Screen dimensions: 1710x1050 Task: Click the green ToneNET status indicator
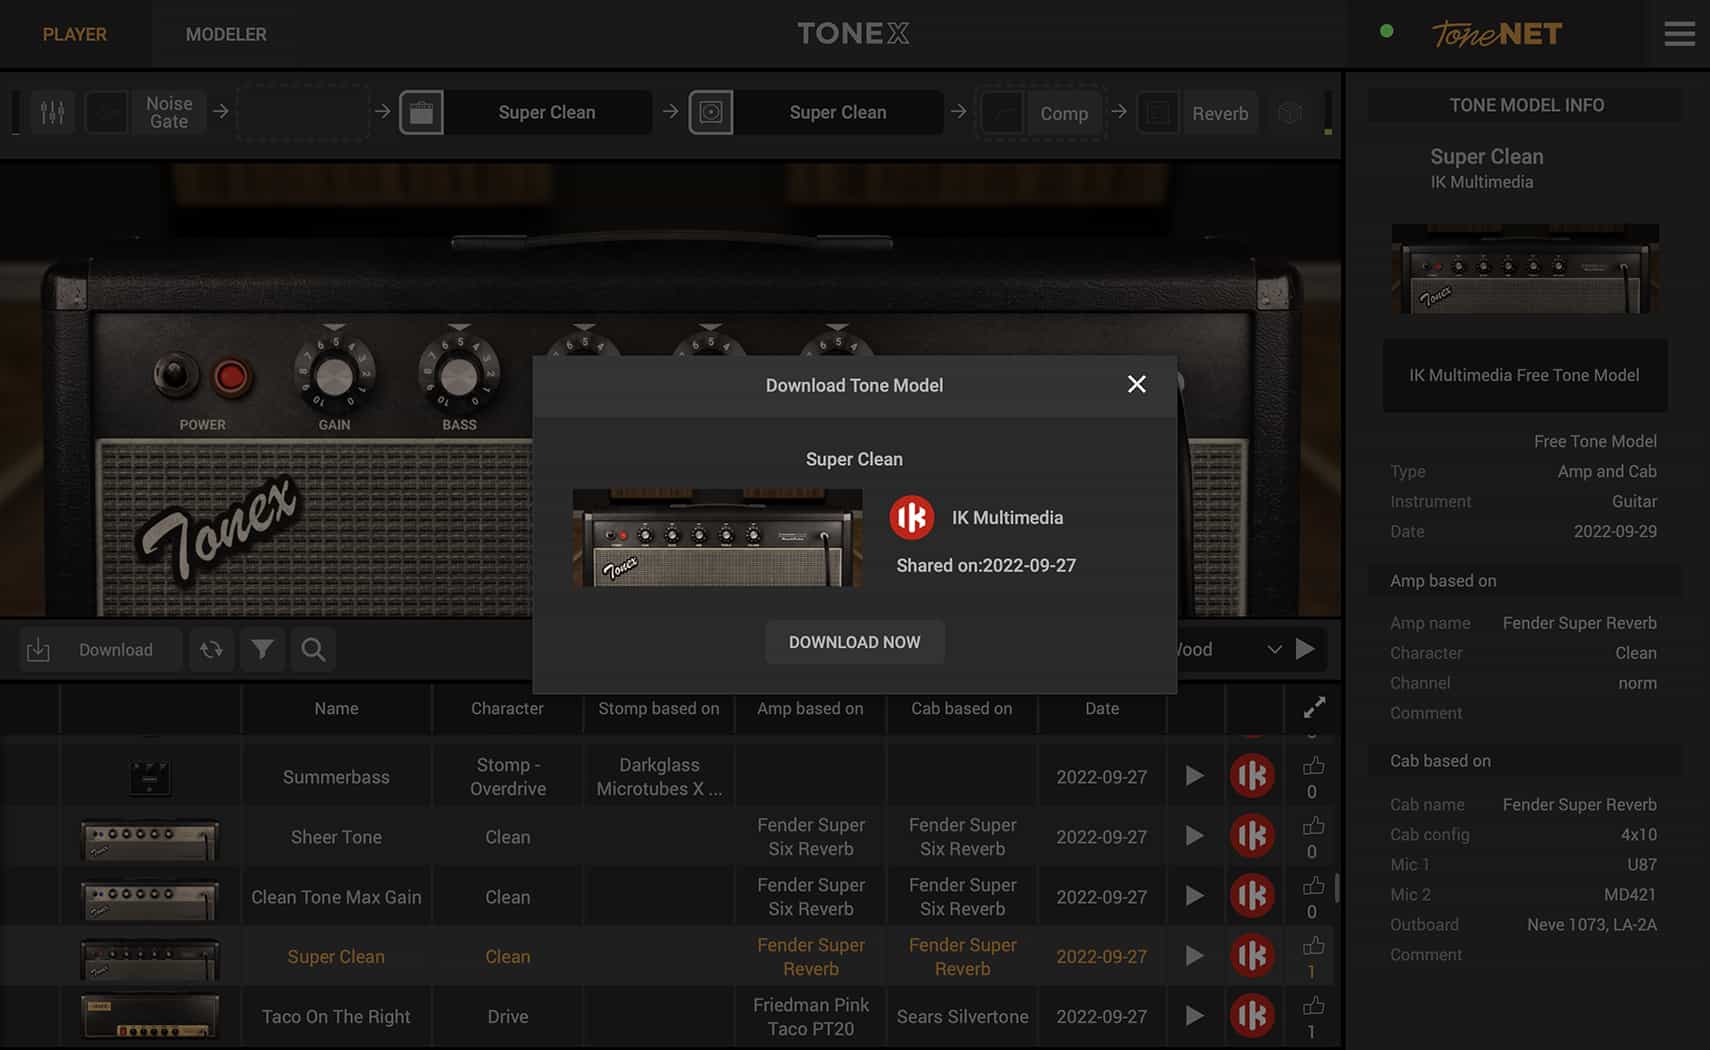(x=1386, y=31)
